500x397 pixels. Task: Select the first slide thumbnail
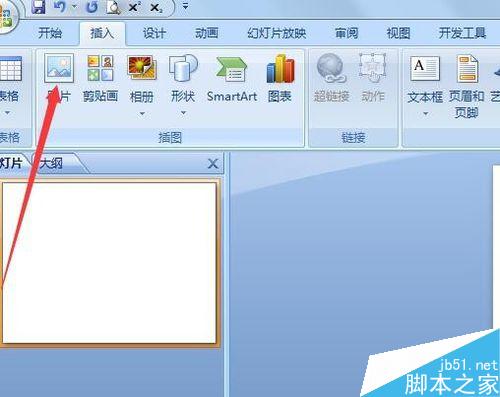109,263
